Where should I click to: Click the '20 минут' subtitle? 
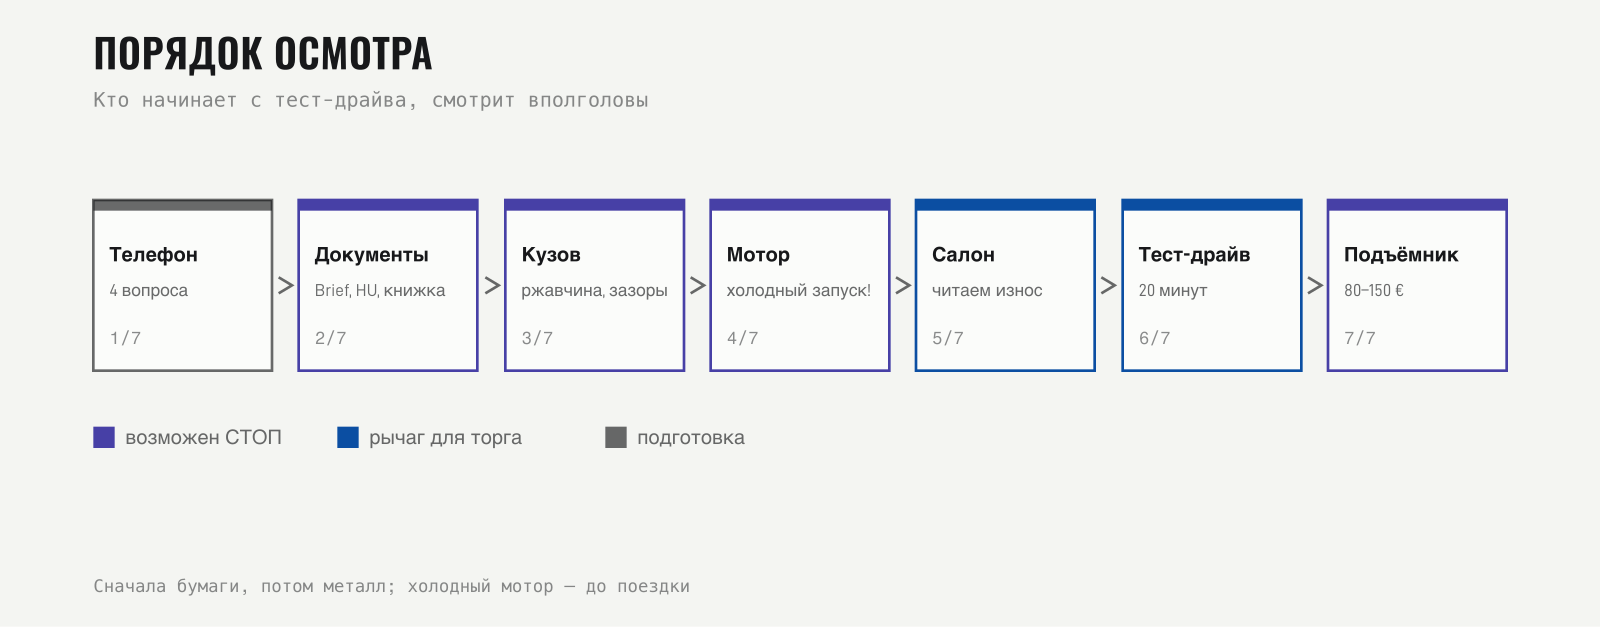tap(1173, 291)
